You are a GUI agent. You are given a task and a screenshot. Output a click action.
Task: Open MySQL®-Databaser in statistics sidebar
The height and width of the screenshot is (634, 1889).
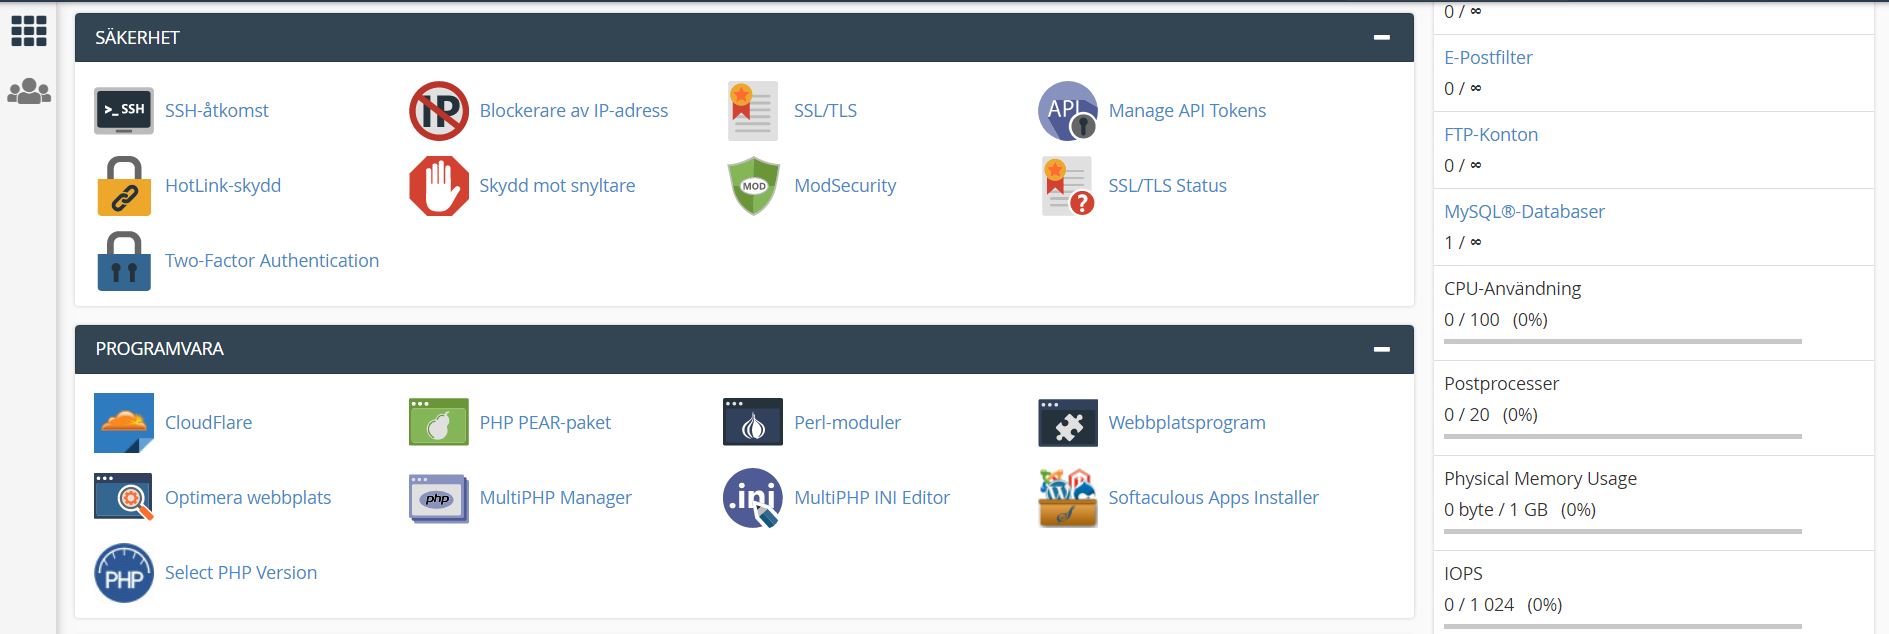[x=1523, y=212]
